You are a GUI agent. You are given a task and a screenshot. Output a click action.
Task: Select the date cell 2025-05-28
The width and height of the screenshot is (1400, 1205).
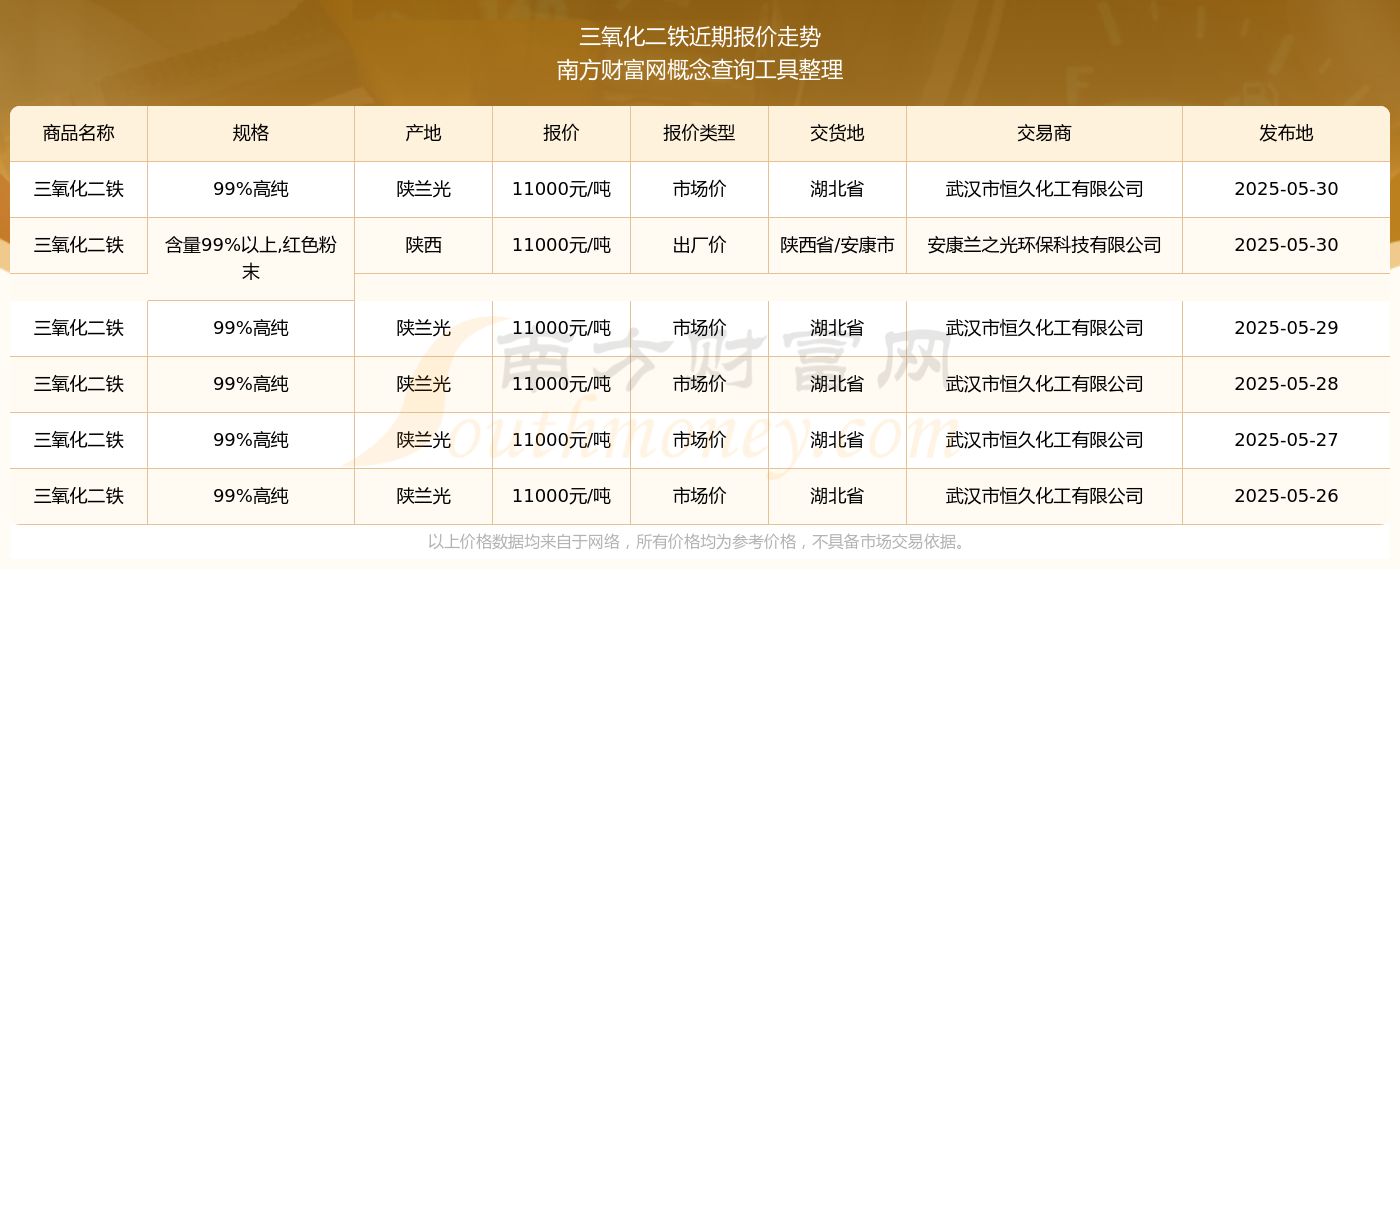click(1286, 384)
